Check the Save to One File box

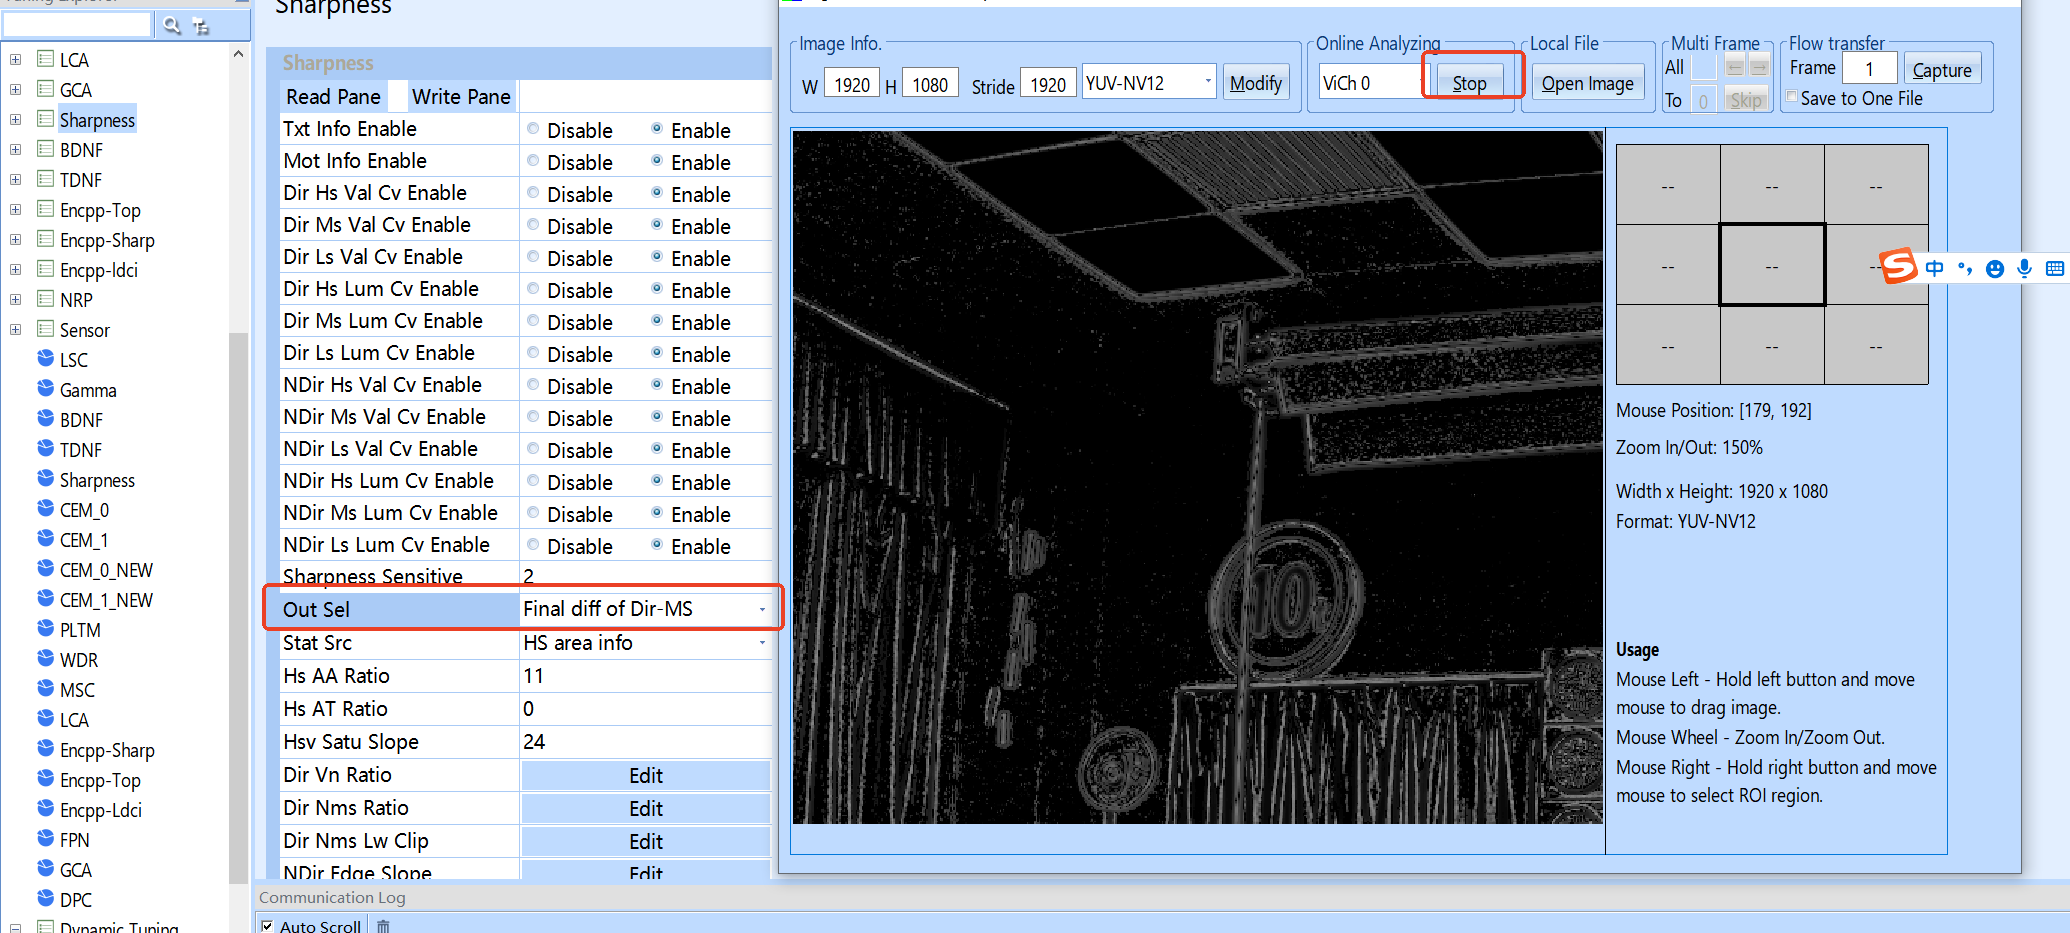1792,97
